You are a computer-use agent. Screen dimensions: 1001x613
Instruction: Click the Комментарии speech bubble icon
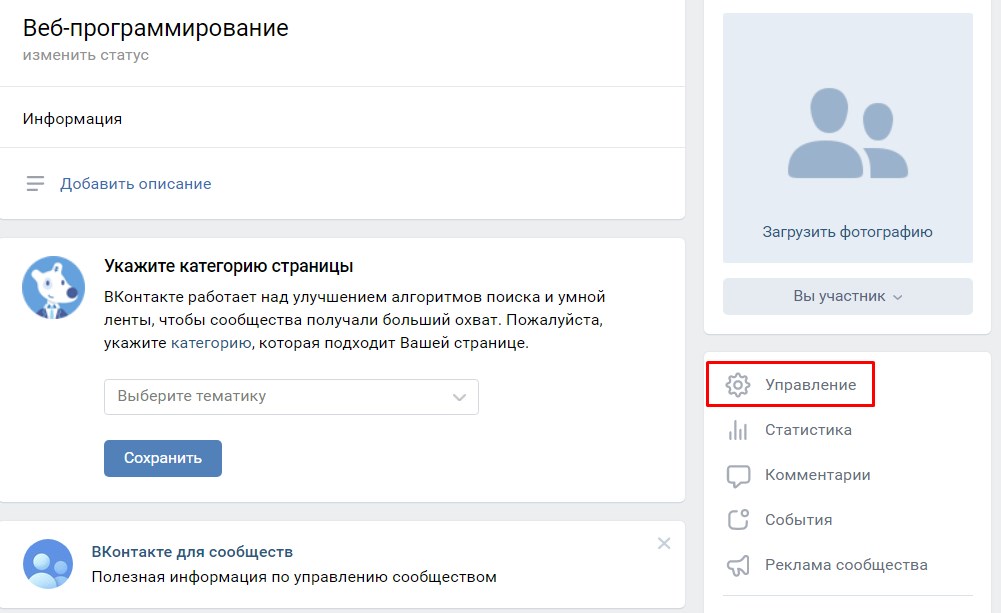tap(738, 476)
